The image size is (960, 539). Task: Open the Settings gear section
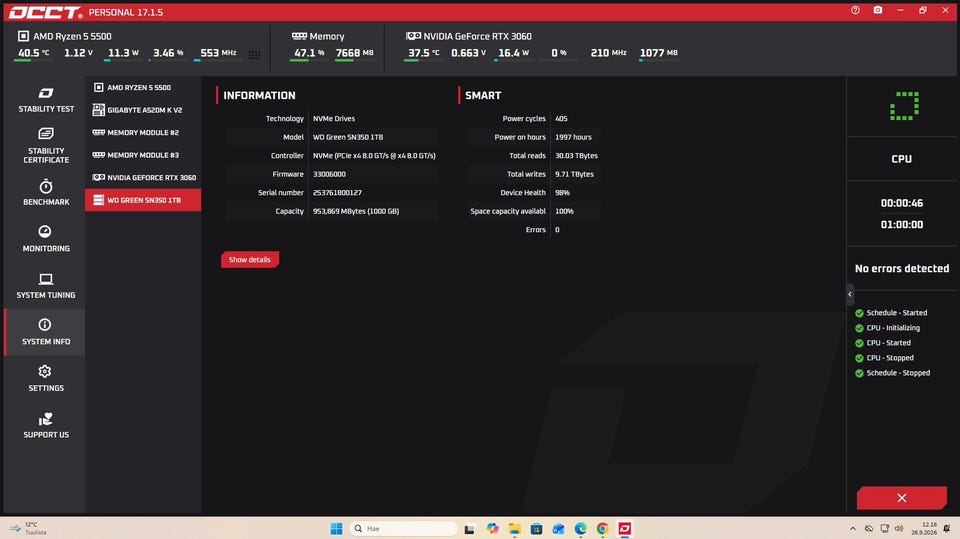tap(45, 379)
